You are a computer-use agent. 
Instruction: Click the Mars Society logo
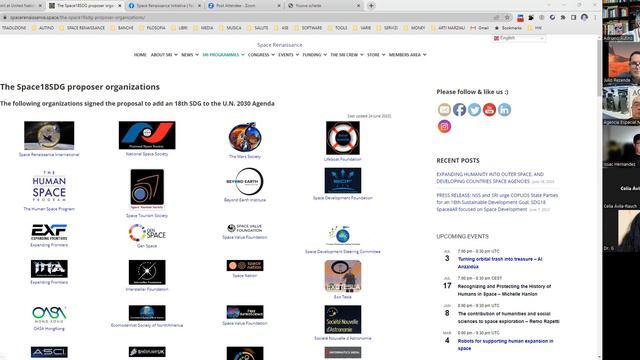pos(245,137)
